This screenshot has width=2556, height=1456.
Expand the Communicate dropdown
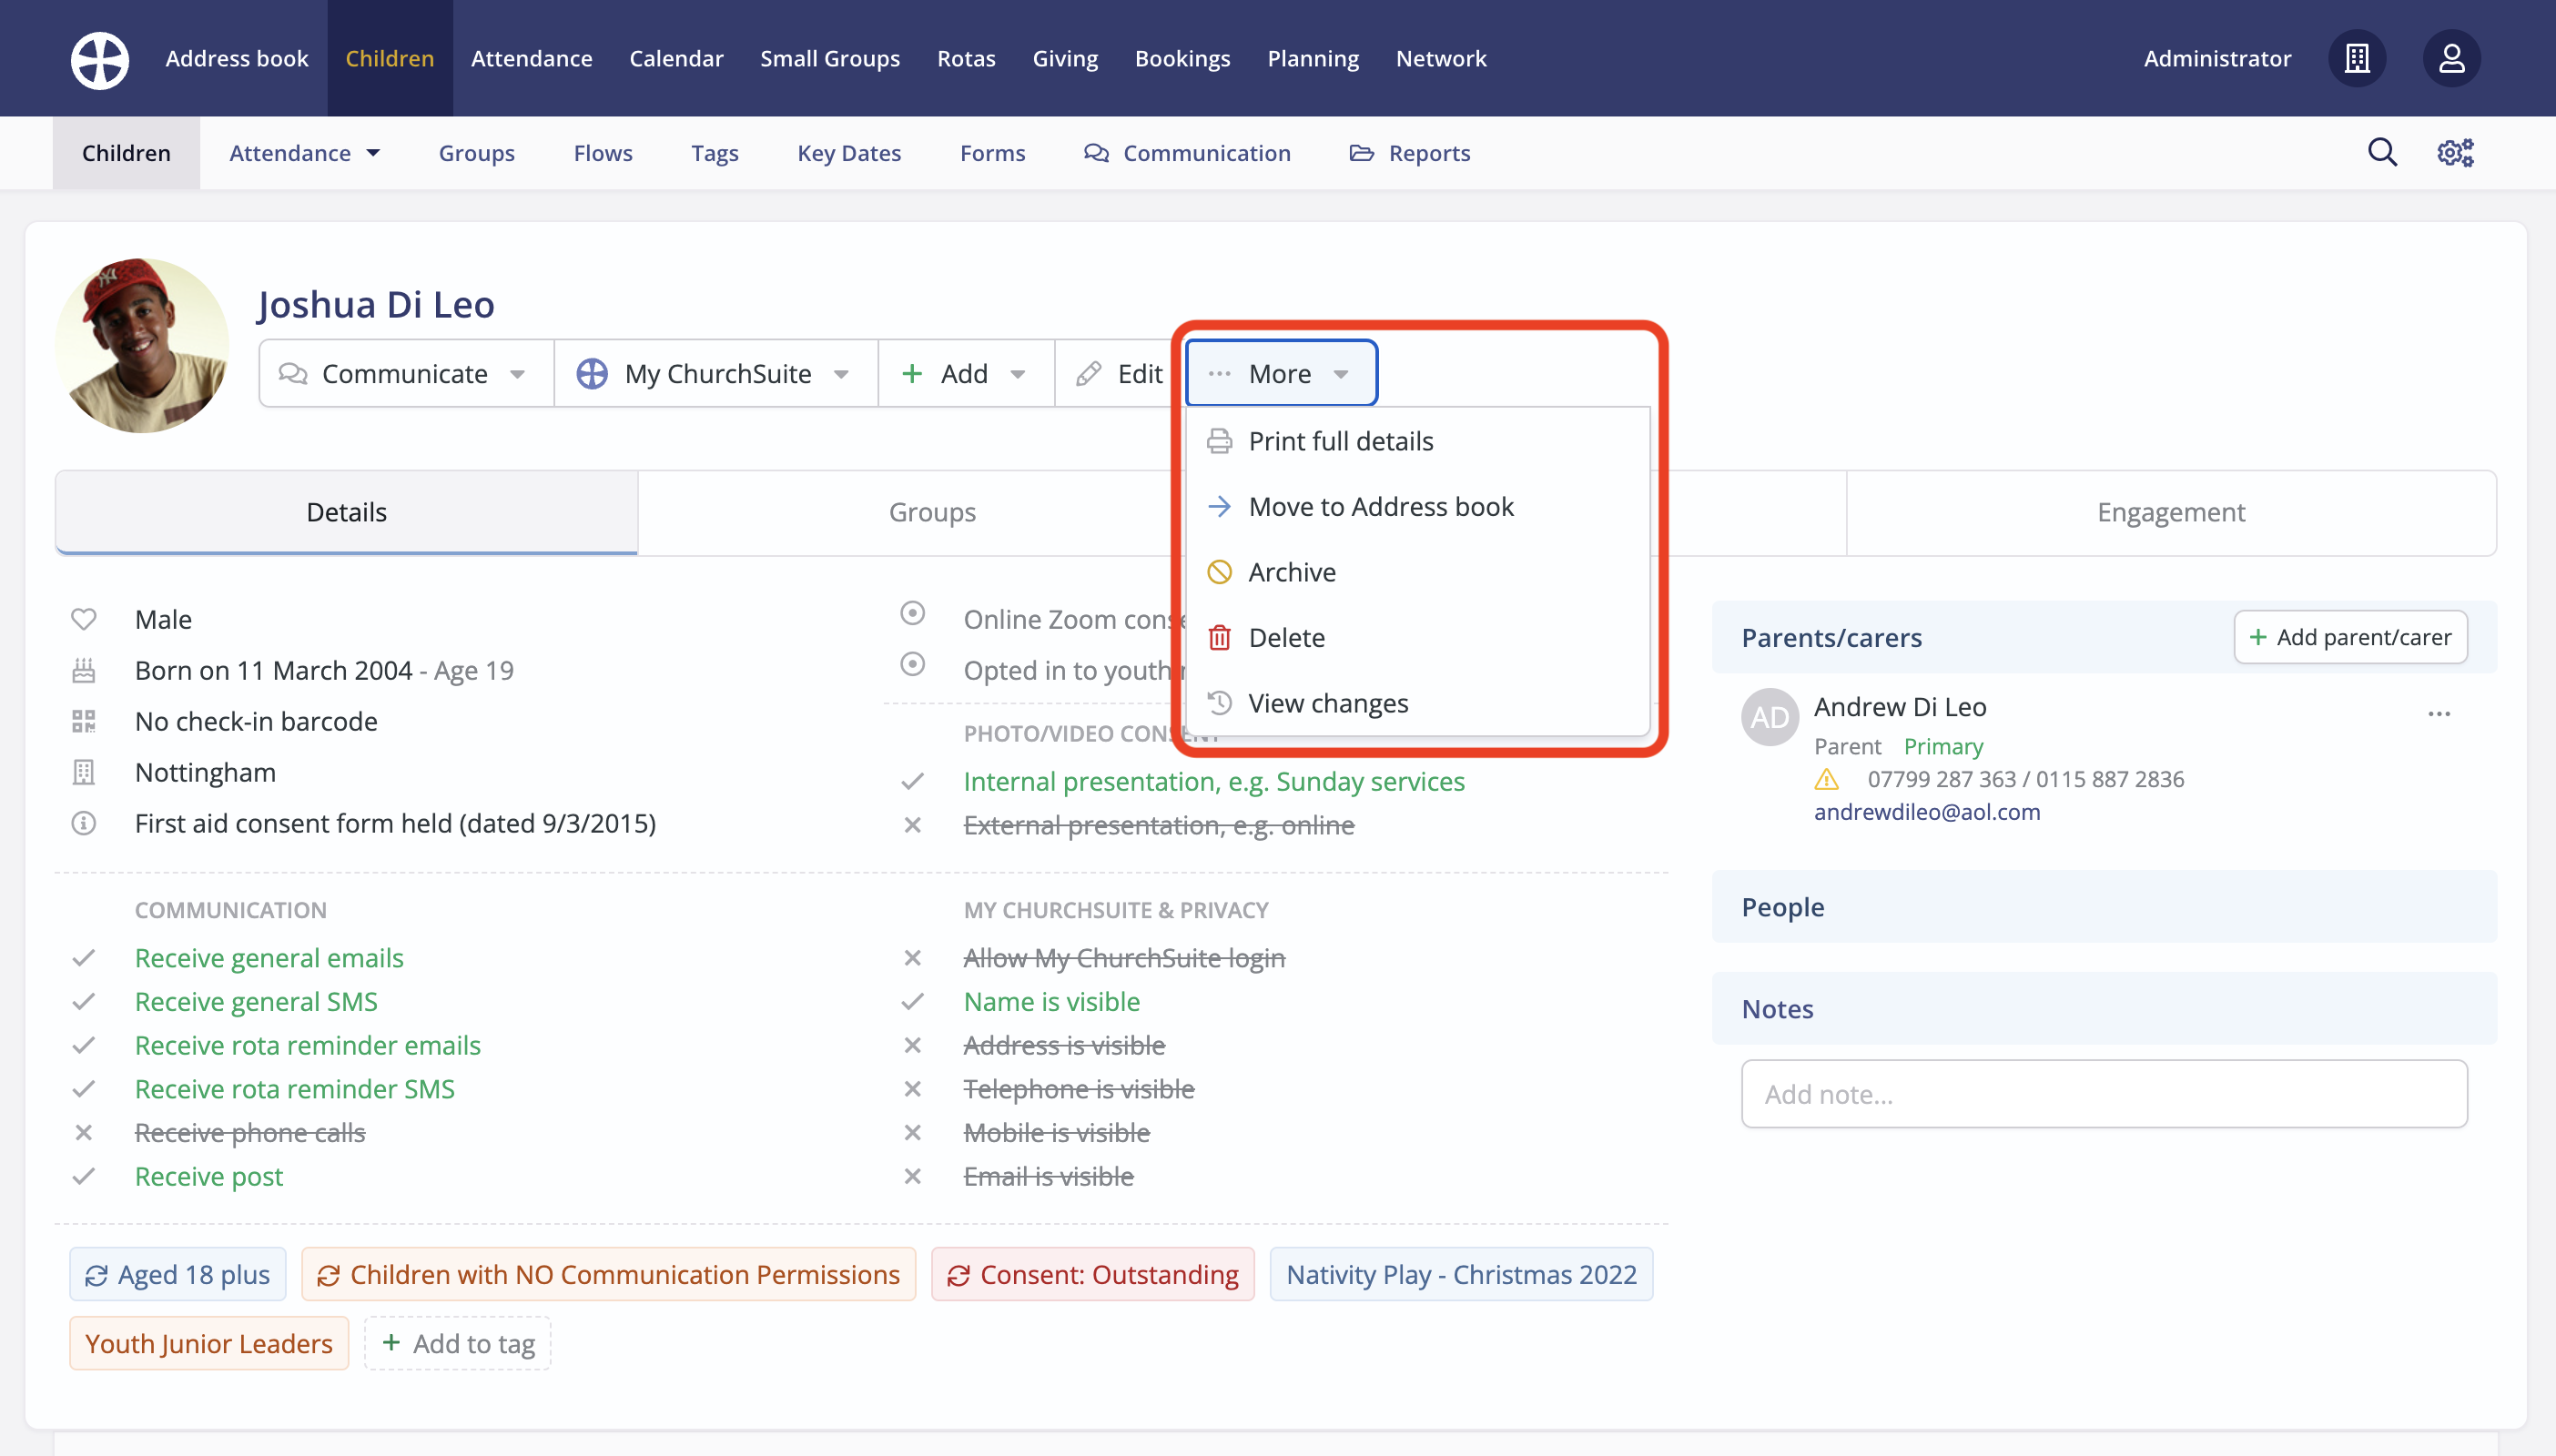(406, 373)
